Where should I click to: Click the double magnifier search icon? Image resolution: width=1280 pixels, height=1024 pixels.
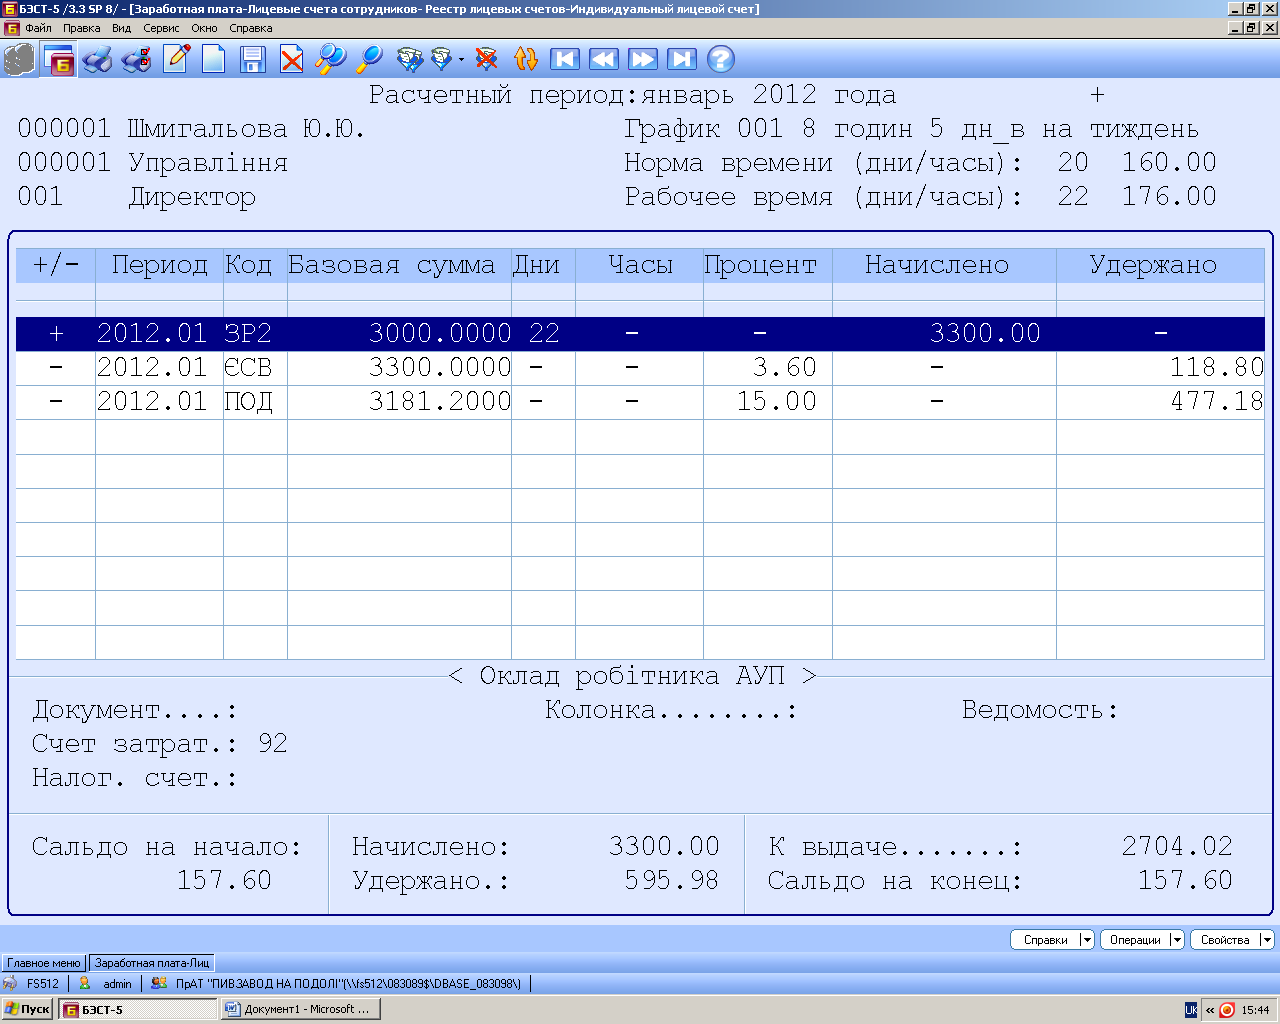331,59
